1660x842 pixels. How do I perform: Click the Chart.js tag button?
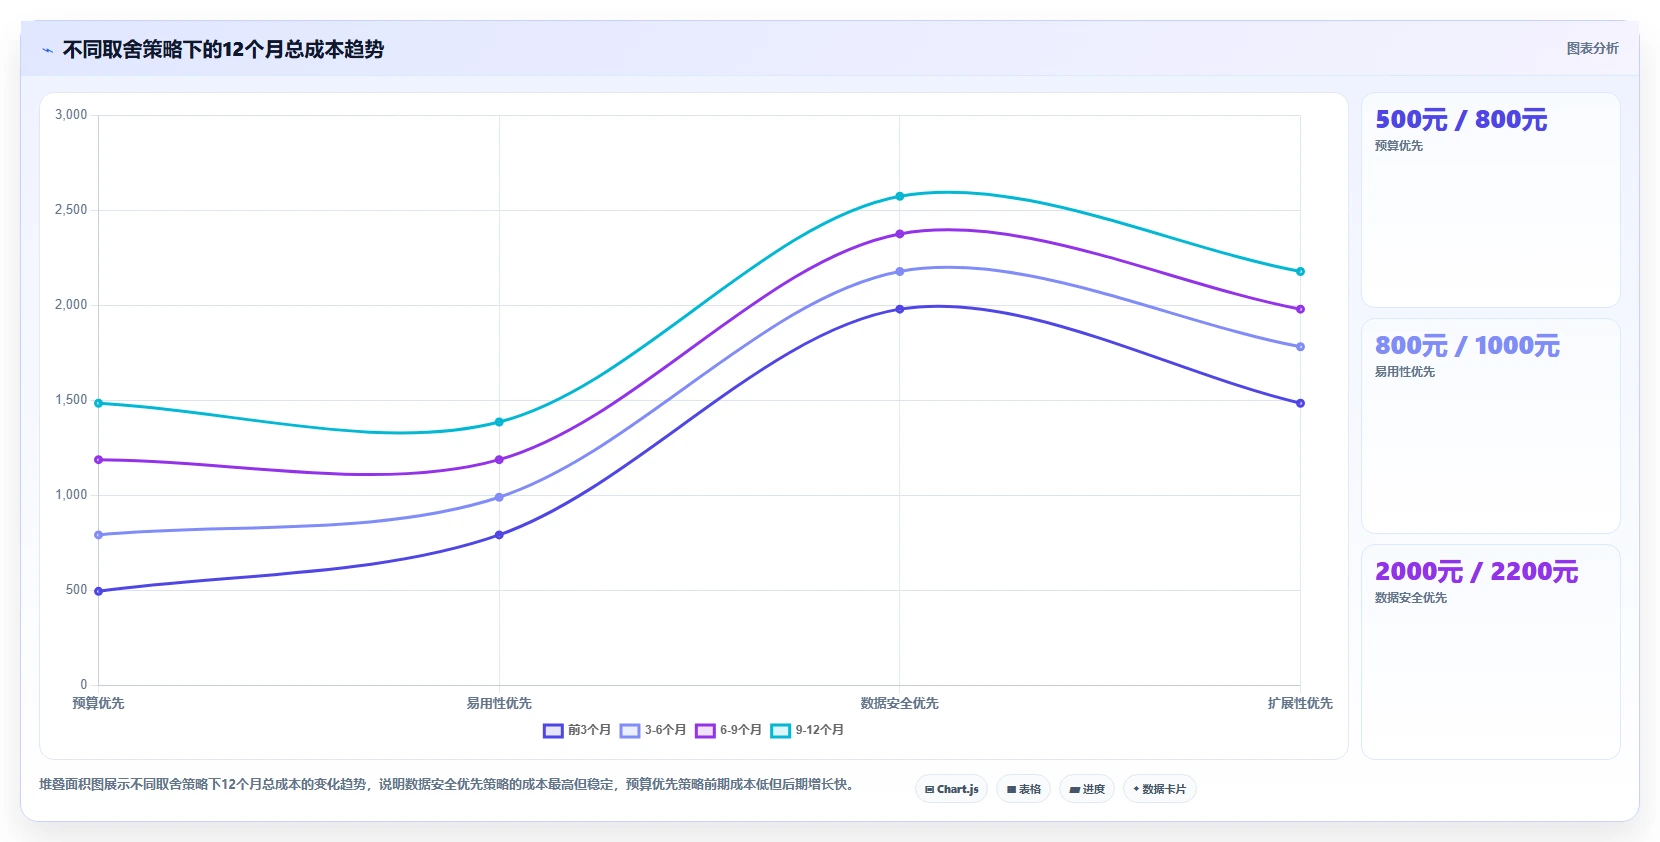[x=951, y=789]
